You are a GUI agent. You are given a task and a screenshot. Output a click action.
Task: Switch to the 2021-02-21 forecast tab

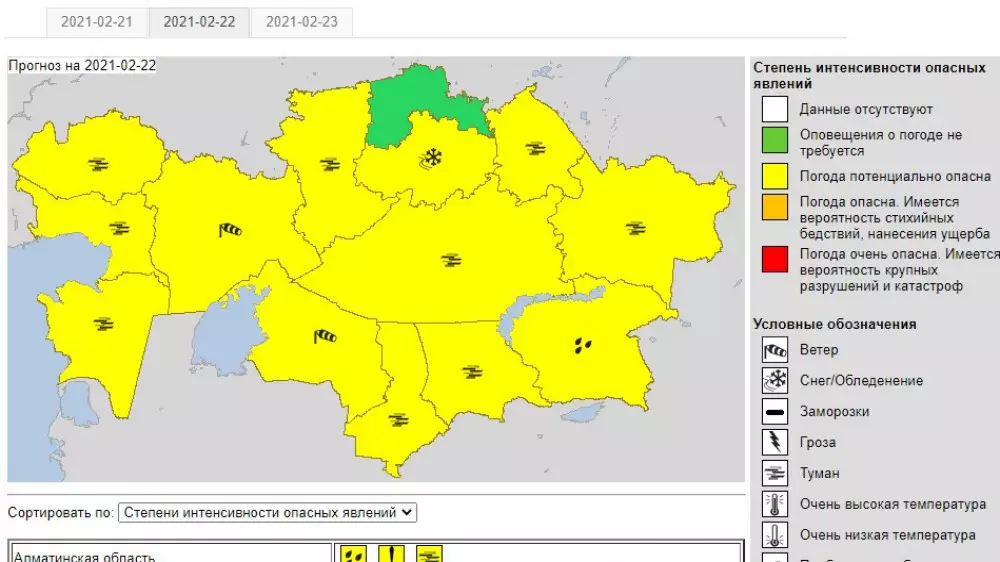coord(97,22)
